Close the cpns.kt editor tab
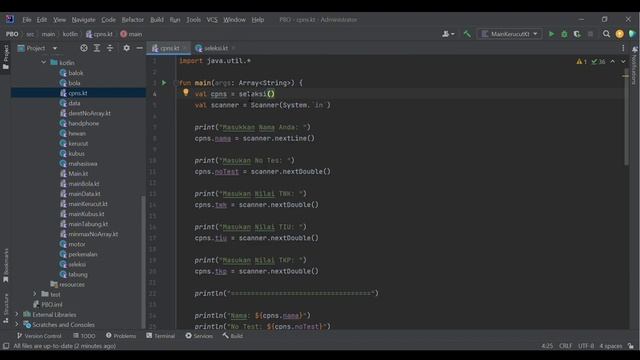This screenshot has width=640, height=360. [184, 48]
